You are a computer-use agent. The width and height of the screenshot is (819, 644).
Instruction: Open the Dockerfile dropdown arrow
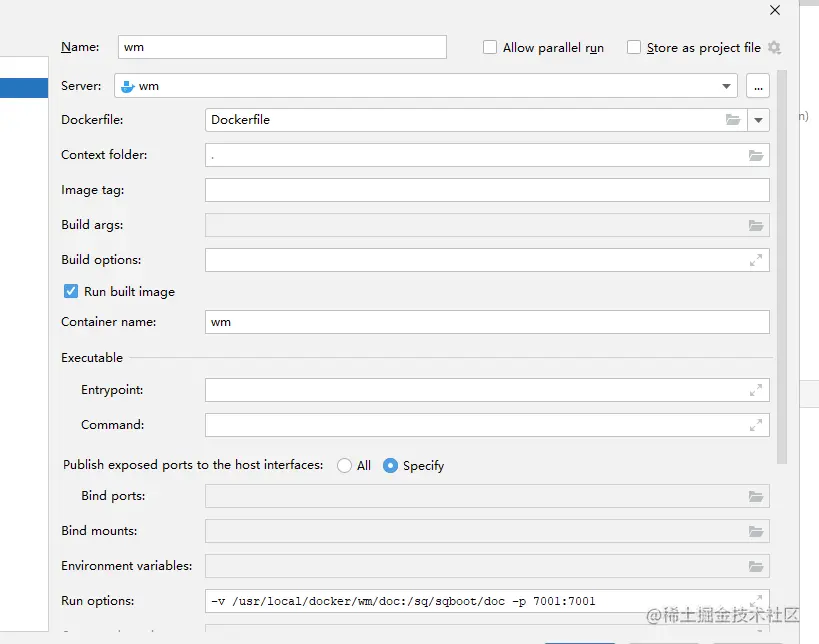click(x=758, y=120)
